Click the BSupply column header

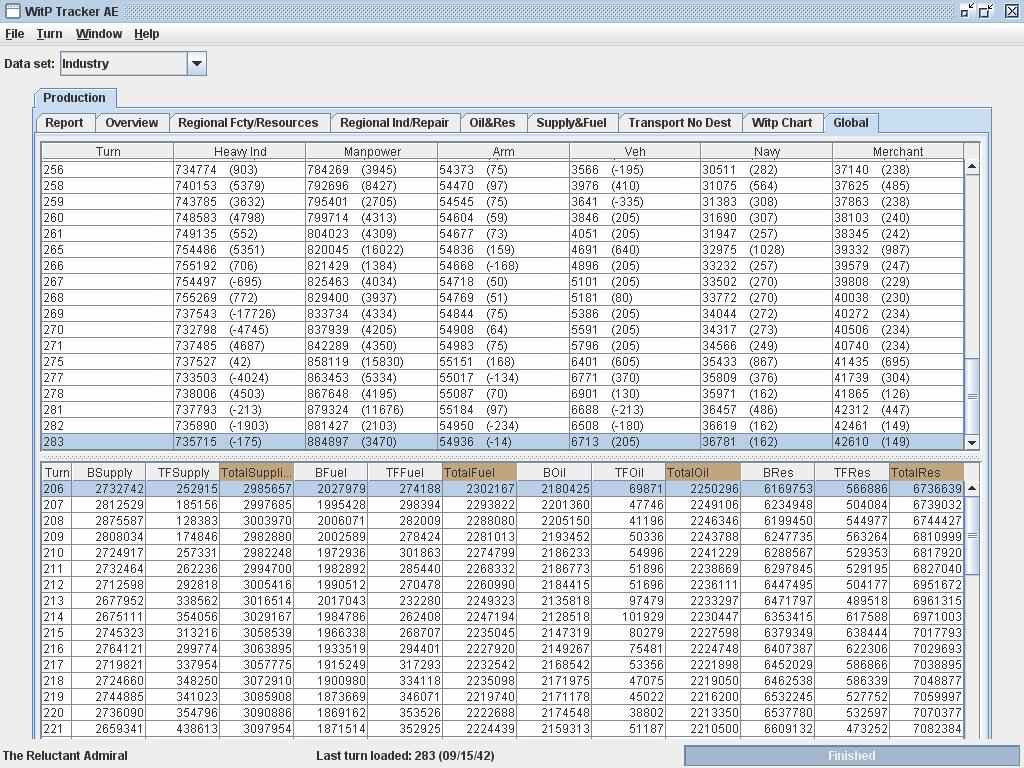[109, 472]
